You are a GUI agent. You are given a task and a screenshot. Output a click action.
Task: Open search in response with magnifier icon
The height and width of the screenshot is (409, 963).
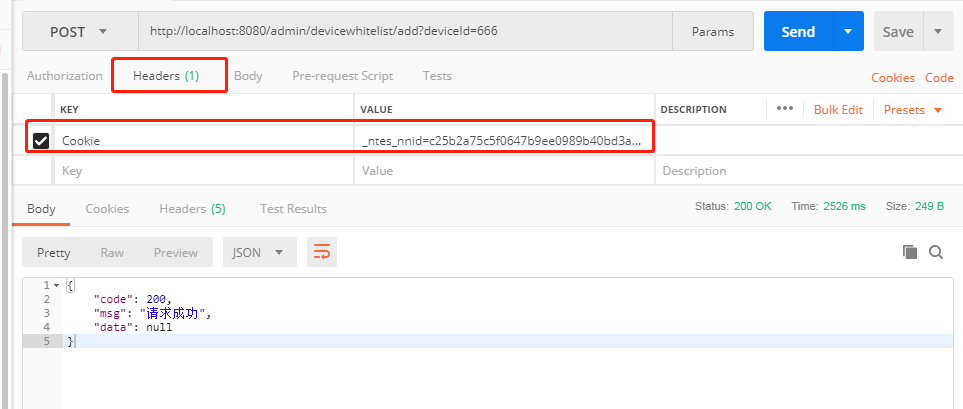(x=936, y=252)
